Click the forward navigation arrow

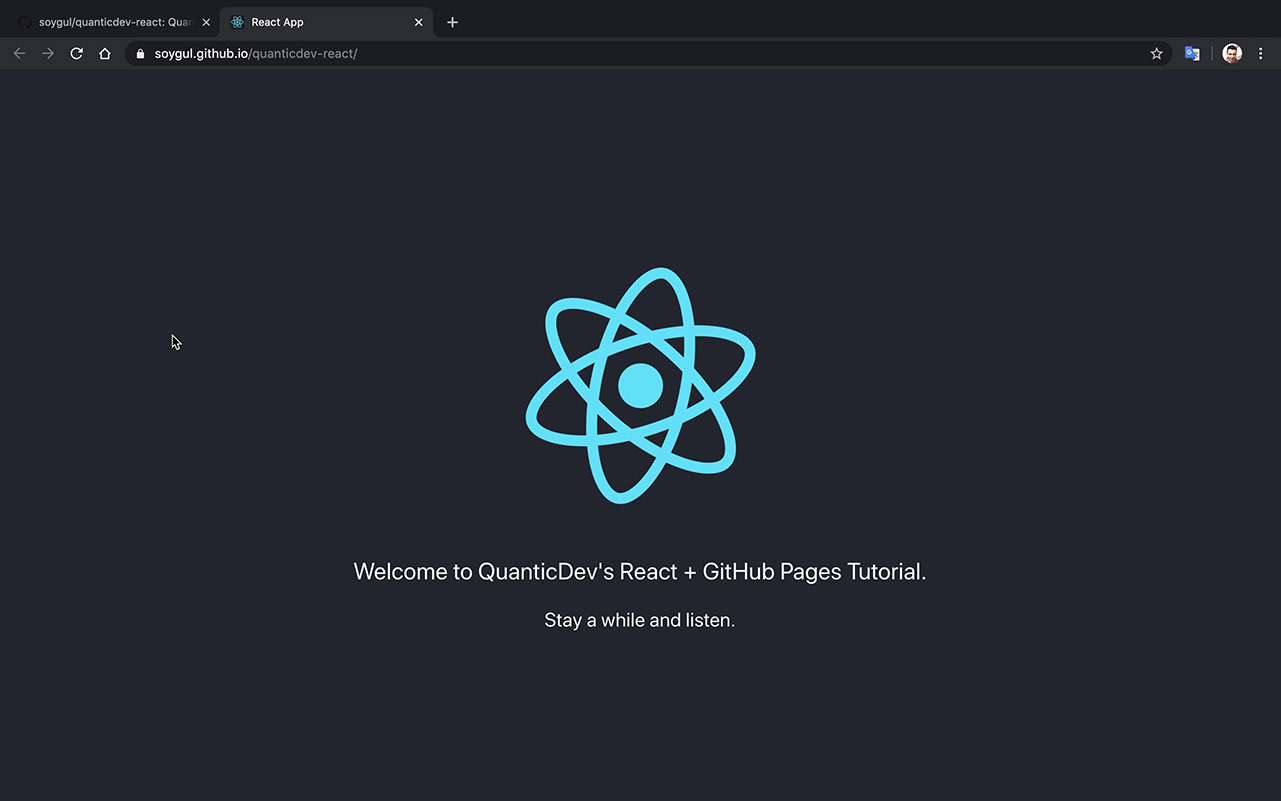(x=47, y=53)
